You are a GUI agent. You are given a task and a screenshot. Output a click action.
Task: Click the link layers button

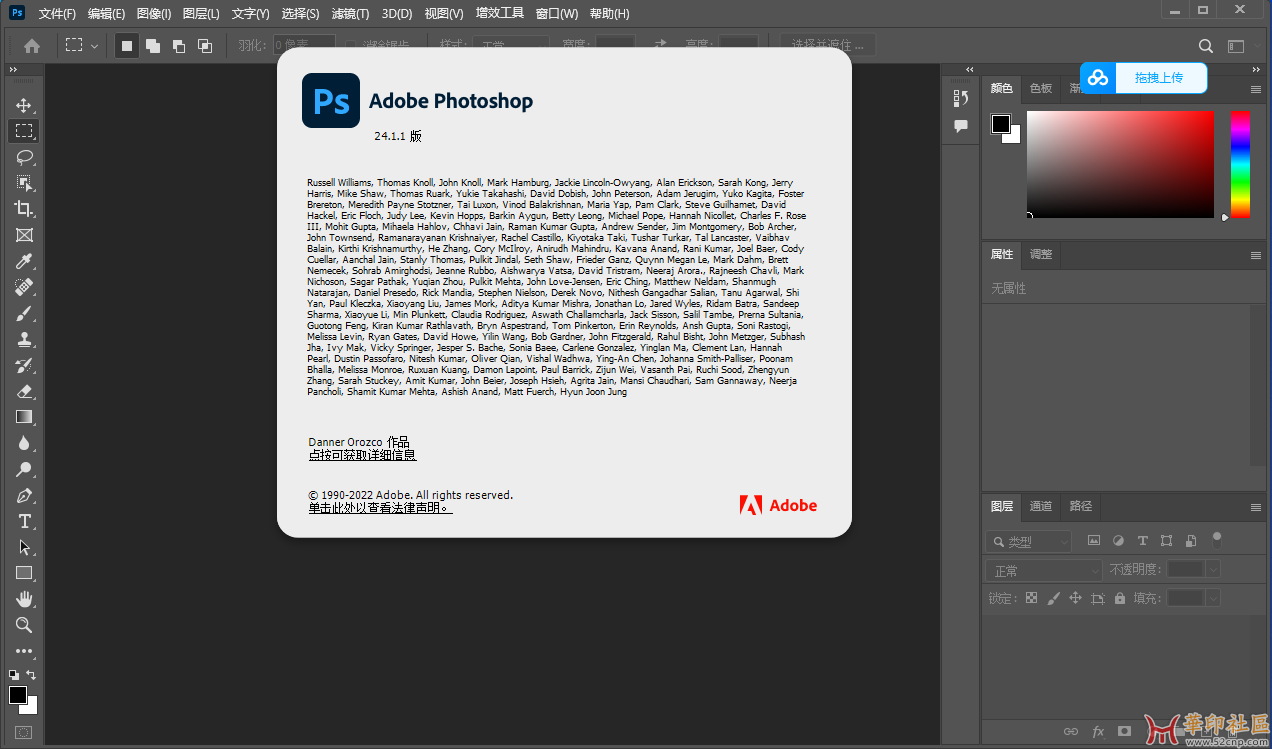tap(1071, 731)
